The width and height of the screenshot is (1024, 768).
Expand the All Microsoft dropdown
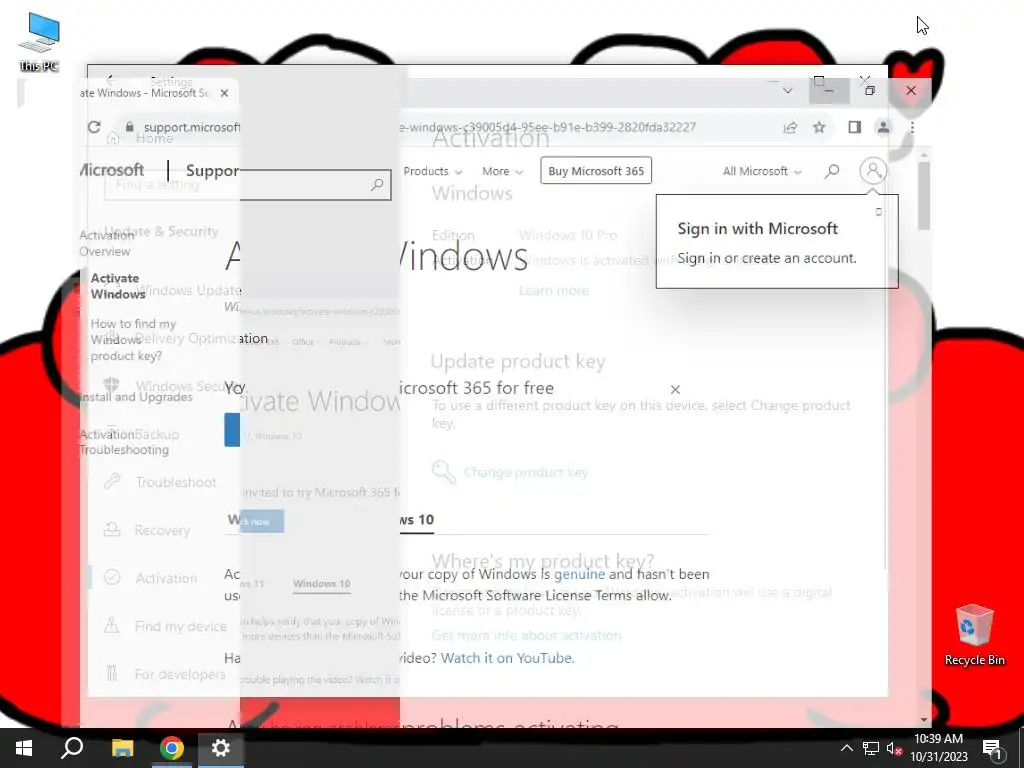point(761,171)
